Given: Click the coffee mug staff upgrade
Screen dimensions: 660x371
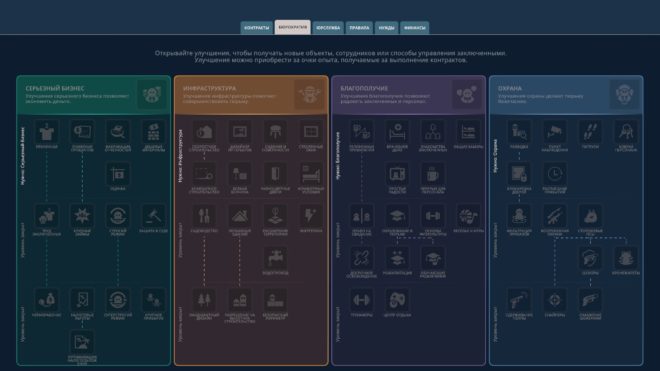Looking at the screenshot, I should (432, 174).
